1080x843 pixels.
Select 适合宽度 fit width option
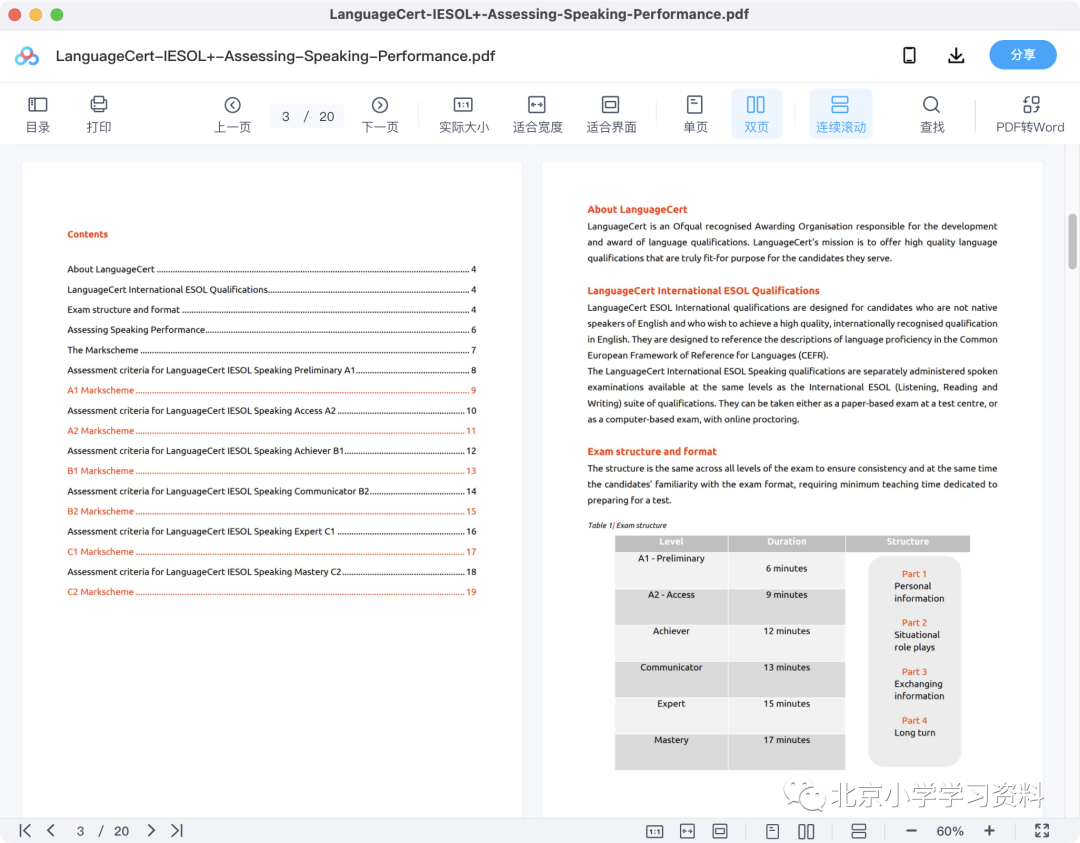click(x=537, y=114)
